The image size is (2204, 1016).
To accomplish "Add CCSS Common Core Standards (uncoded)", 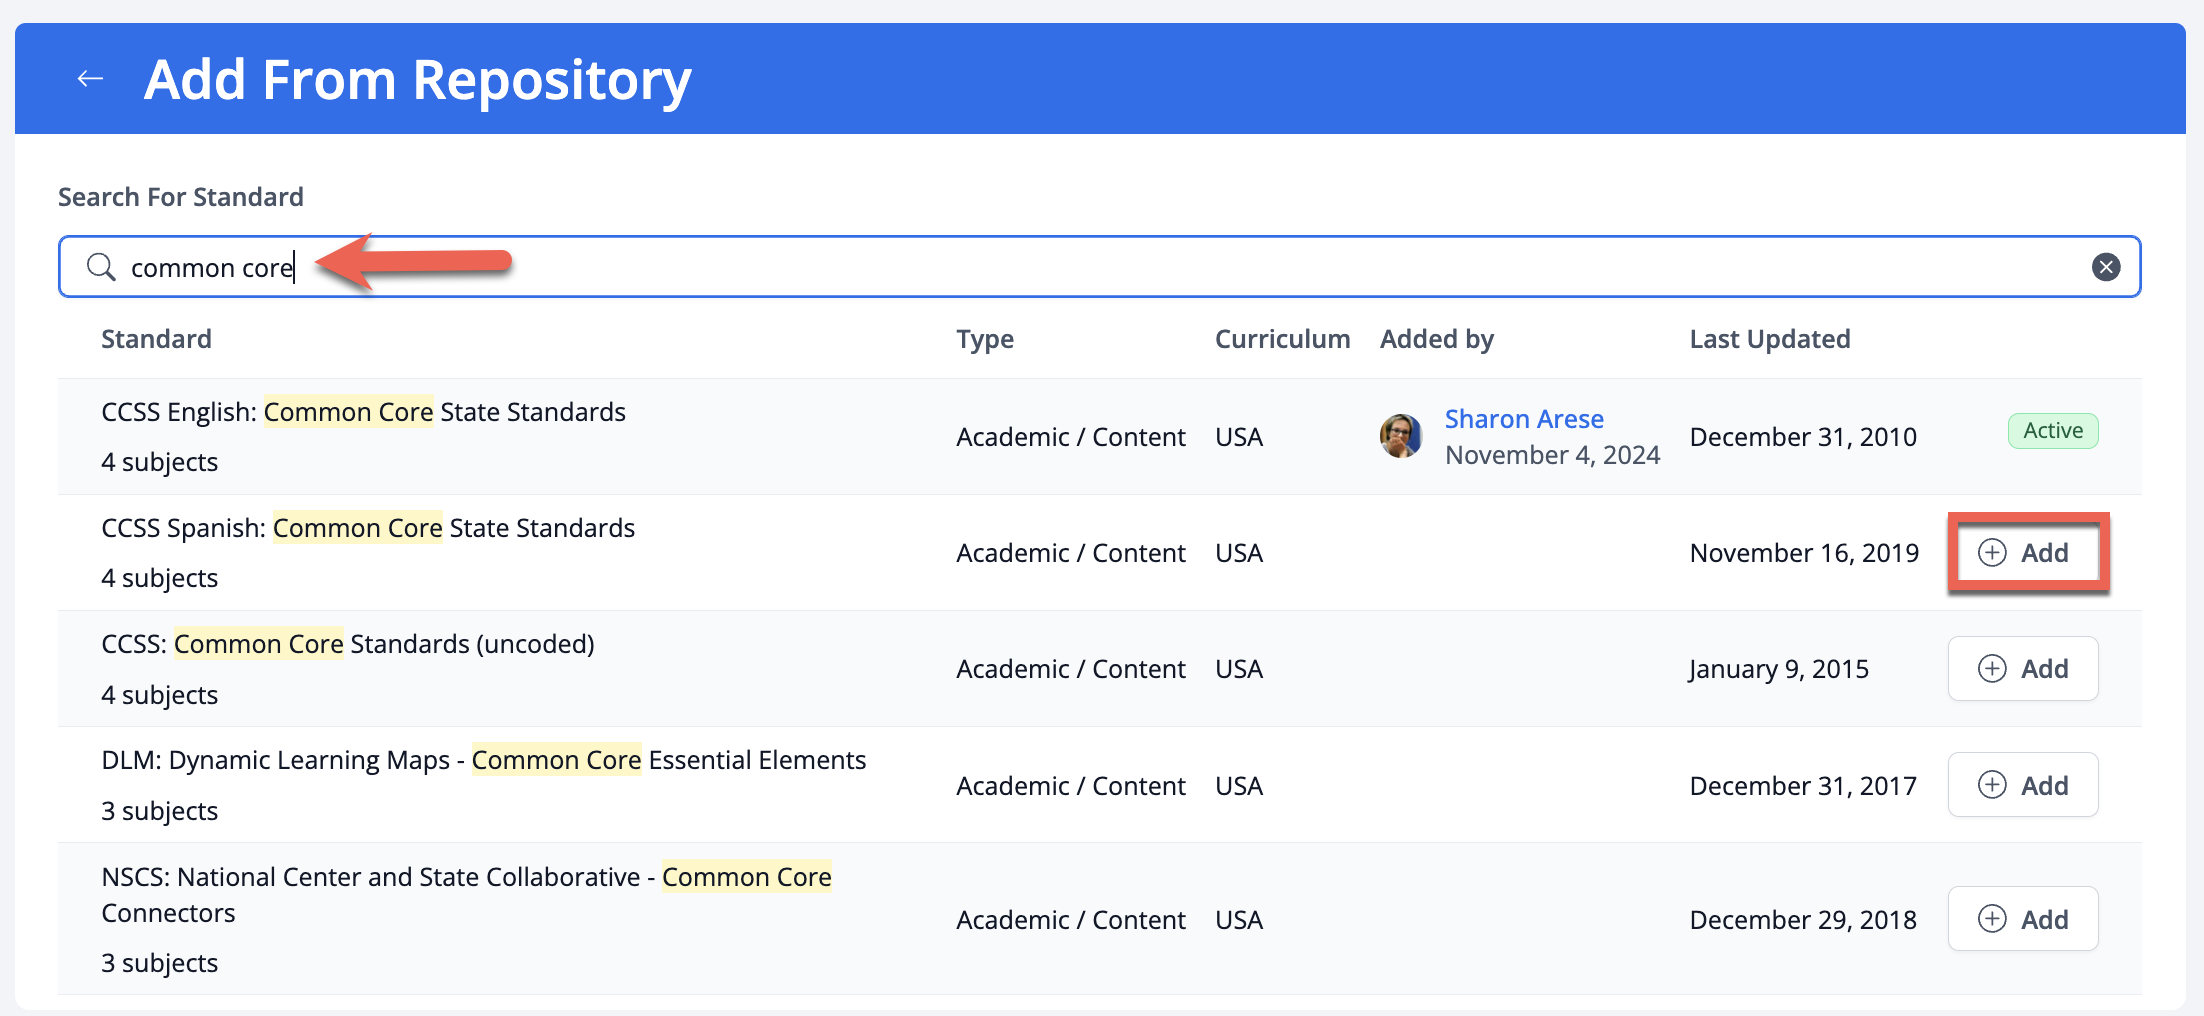I will [x=2022, y=669].
